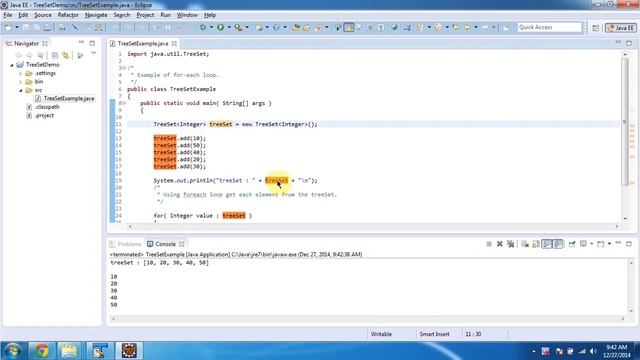Viewport: 640px width, 360px height.
Task: Click Clear Console icon
Action: [525, 244]
